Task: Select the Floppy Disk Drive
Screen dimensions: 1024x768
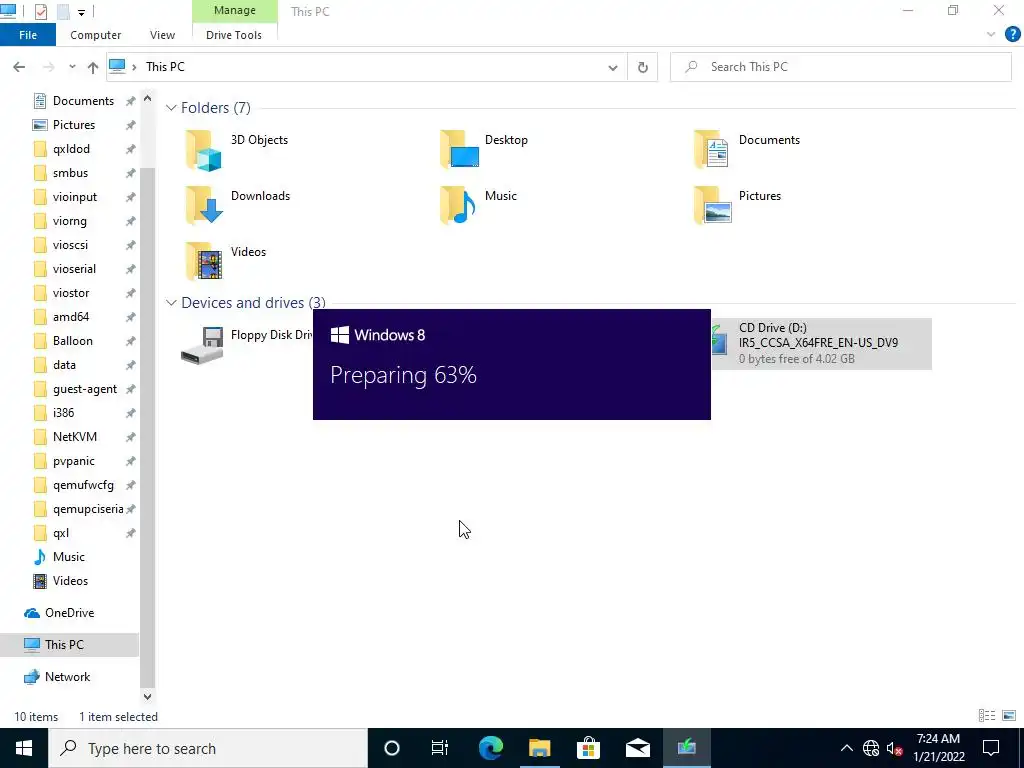Action: click(247, 344)
